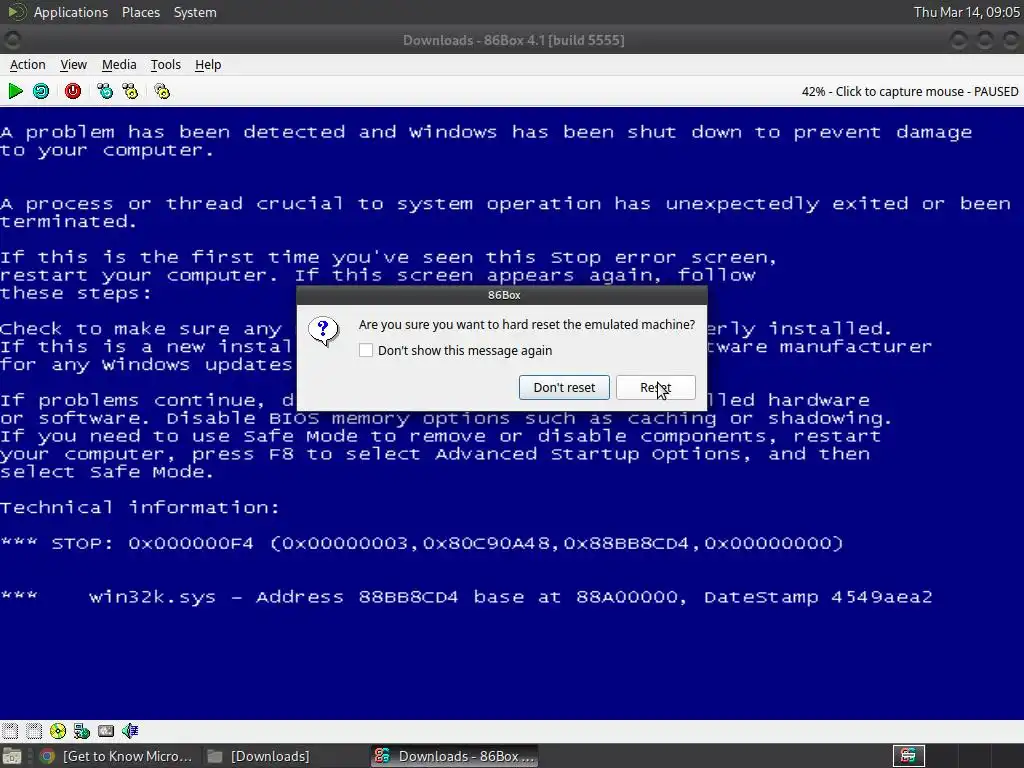
Task: Click the red ACPI shutdown power icon
Action: click(x=72, y=91)
